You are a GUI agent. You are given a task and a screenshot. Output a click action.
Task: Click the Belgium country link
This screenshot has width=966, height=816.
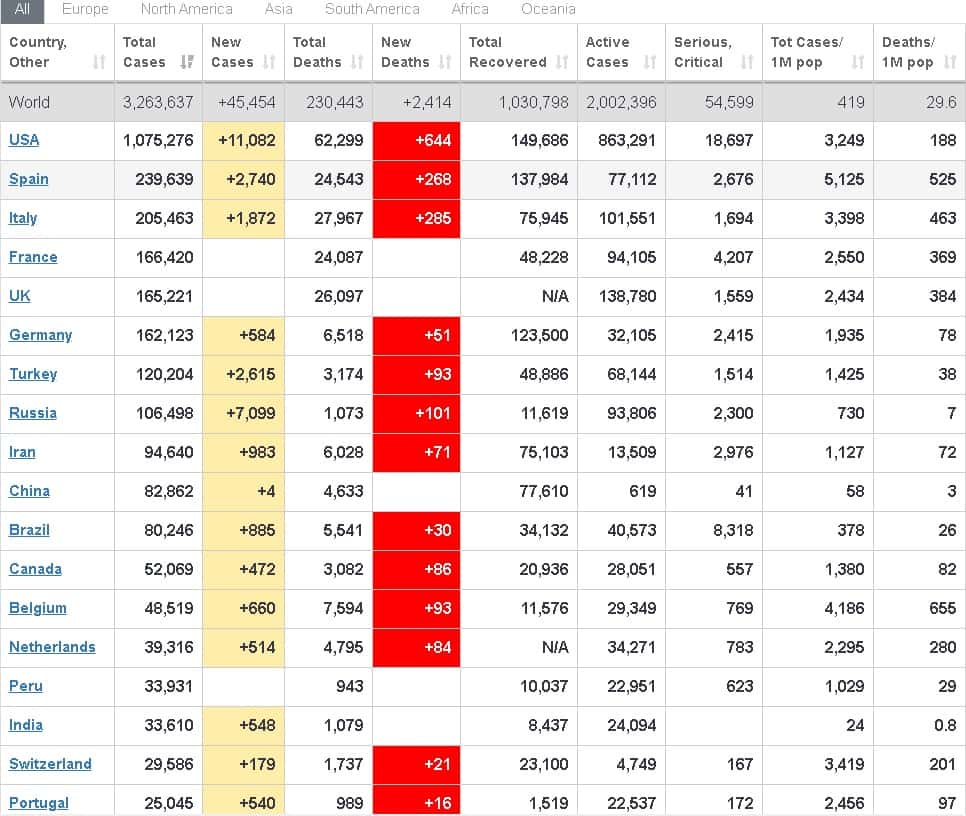38,608
